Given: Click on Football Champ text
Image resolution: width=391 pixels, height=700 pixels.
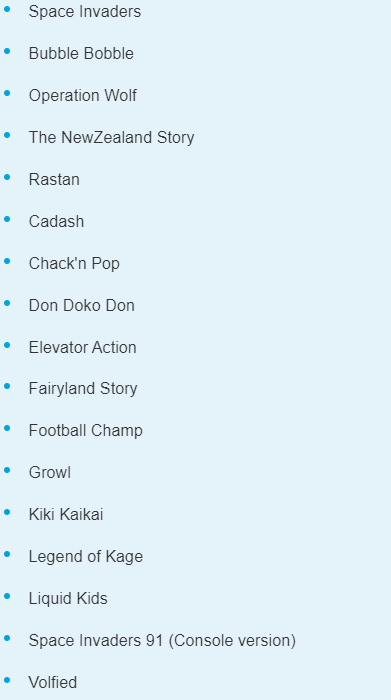Looking at the screenshot, I should pyautogui.click(x=86, y=430).
